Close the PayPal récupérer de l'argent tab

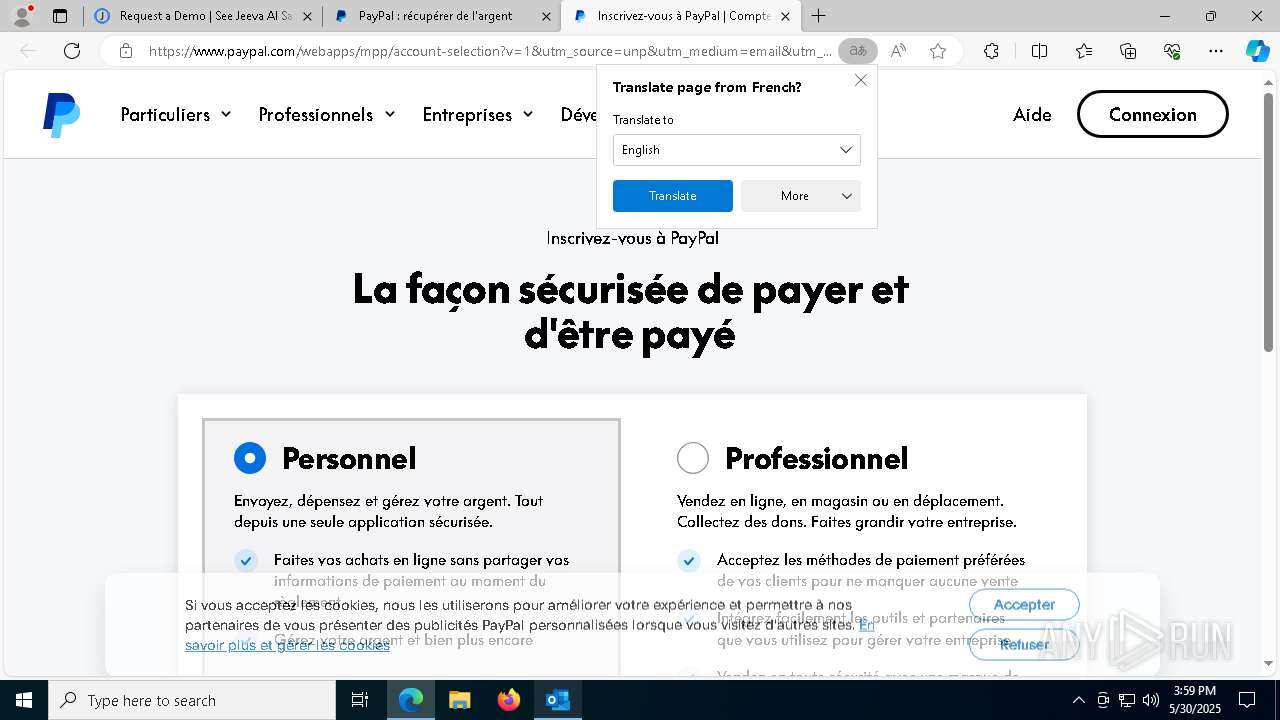point(546,16)
